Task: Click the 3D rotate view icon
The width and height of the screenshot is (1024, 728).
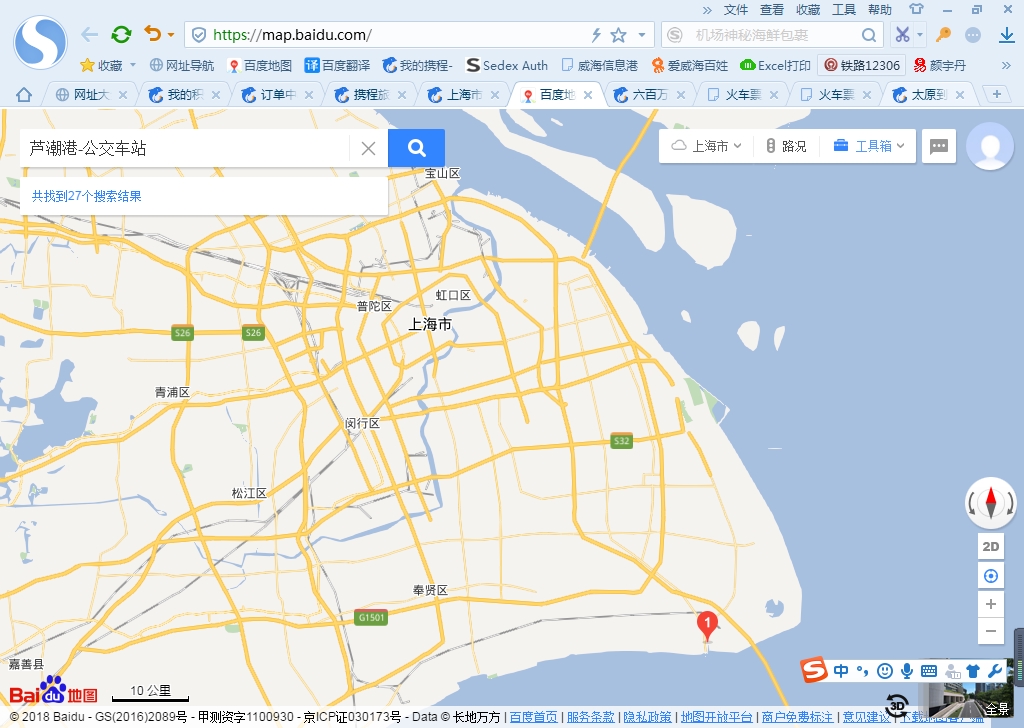Action: (898, 705)
